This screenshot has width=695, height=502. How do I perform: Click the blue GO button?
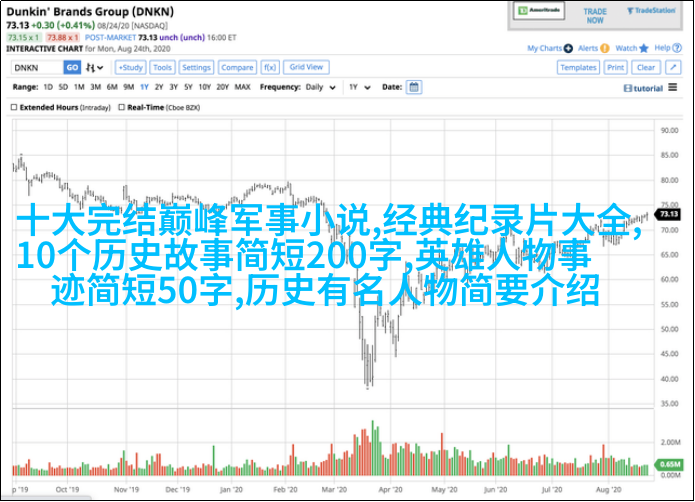click(x=72, y=67)
